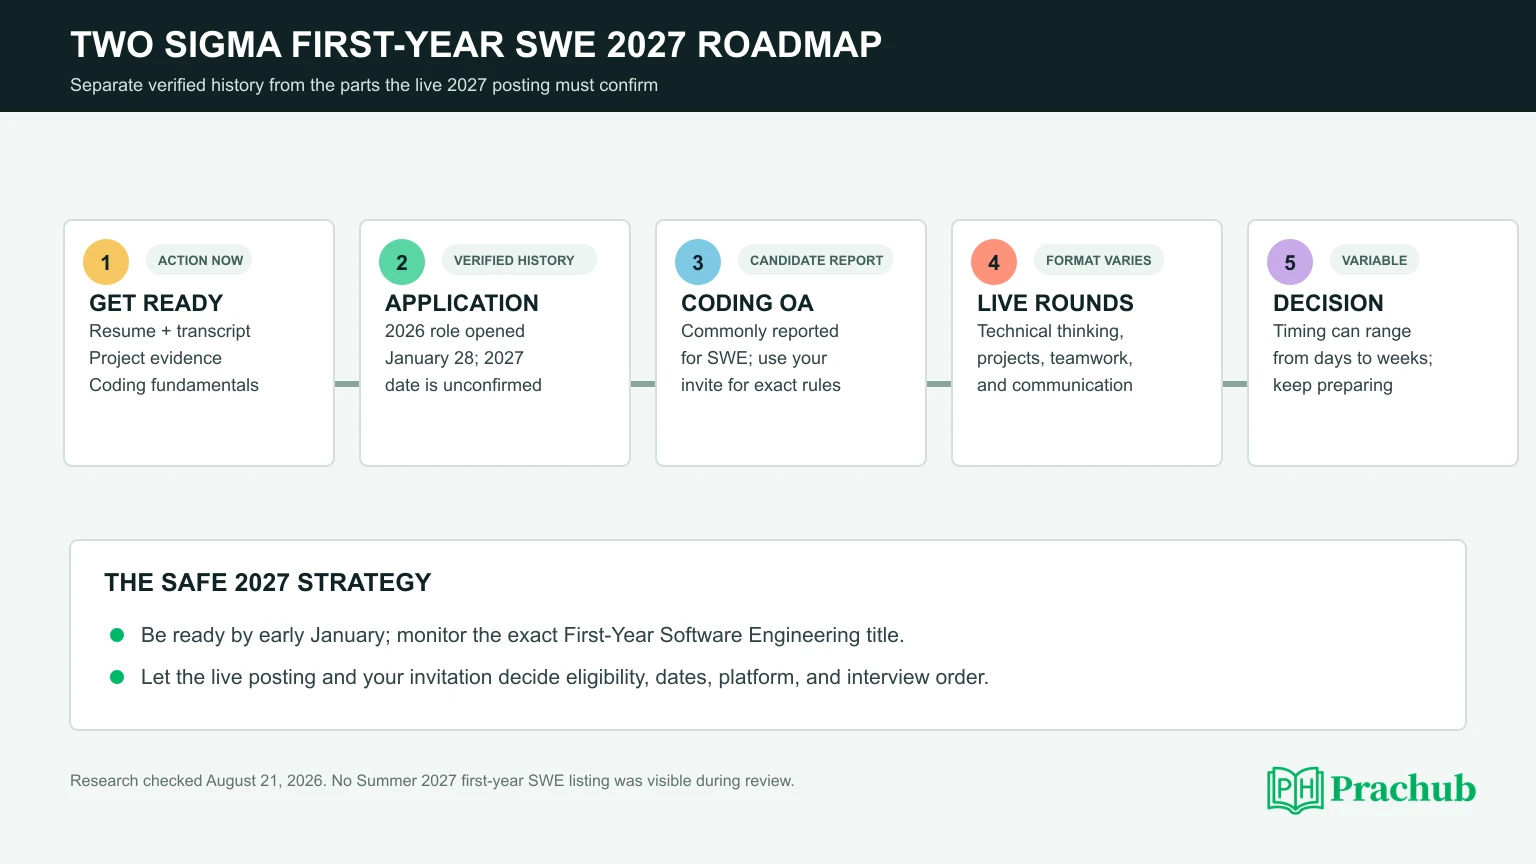
Task: Select the FORMAT VARIES badge
Action: [1098, 260]
